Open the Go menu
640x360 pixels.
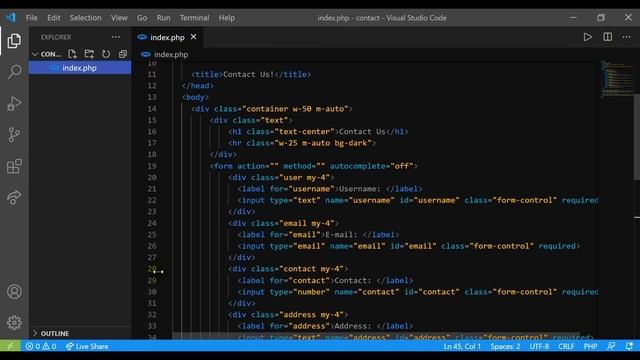[142, 18]
